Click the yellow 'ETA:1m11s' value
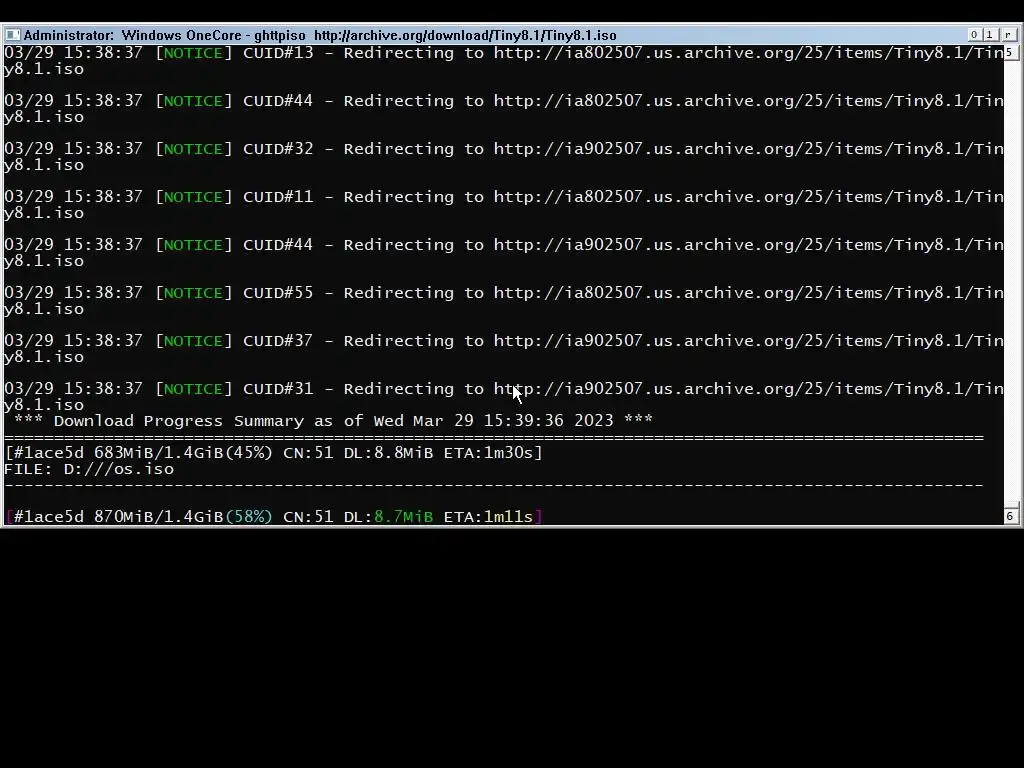The width and height of the screenshot is (1024, 768). pos(488,517)
